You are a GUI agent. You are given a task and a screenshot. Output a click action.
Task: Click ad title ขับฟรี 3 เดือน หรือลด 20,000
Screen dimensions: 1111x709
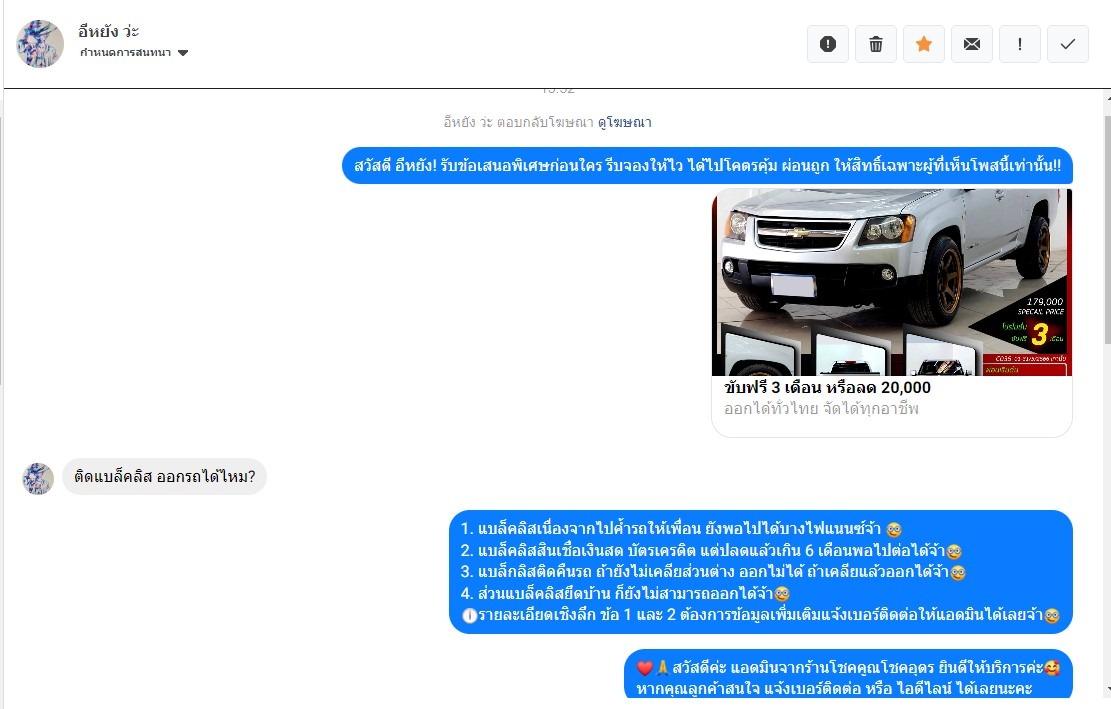pos(827,387)
